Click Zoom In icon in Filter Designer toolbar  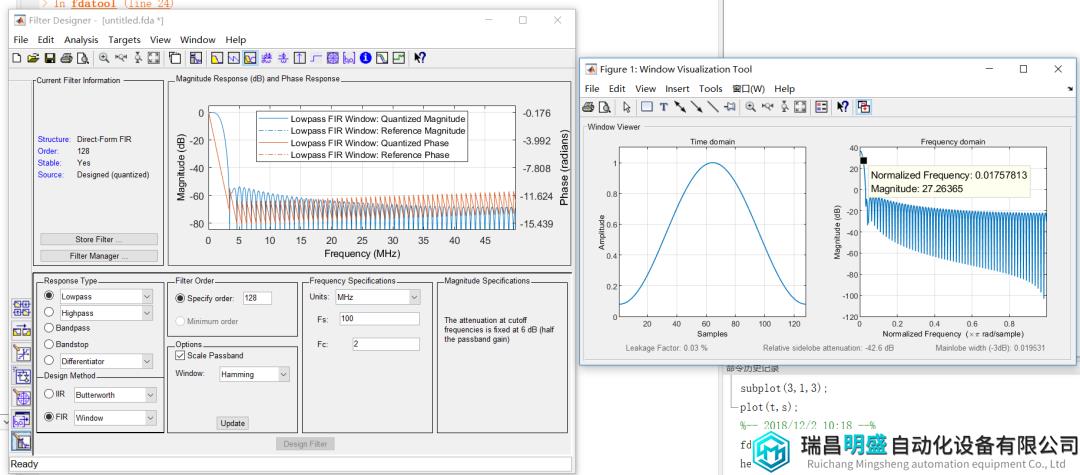[104, 59]
